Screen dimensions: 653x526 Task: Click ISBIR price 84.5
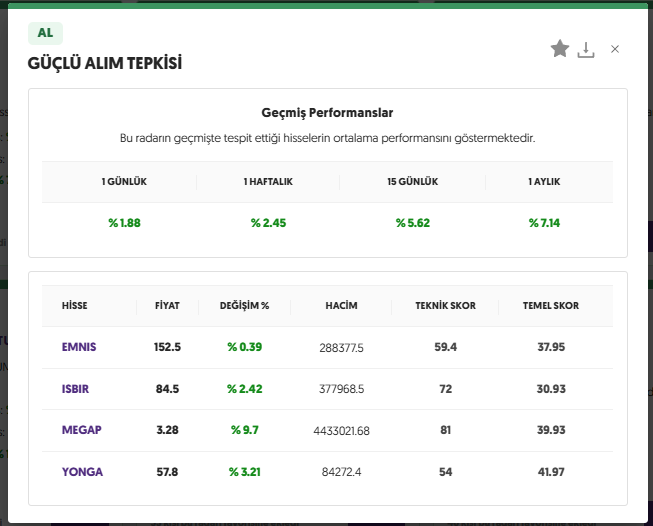[x=167, y=389]
